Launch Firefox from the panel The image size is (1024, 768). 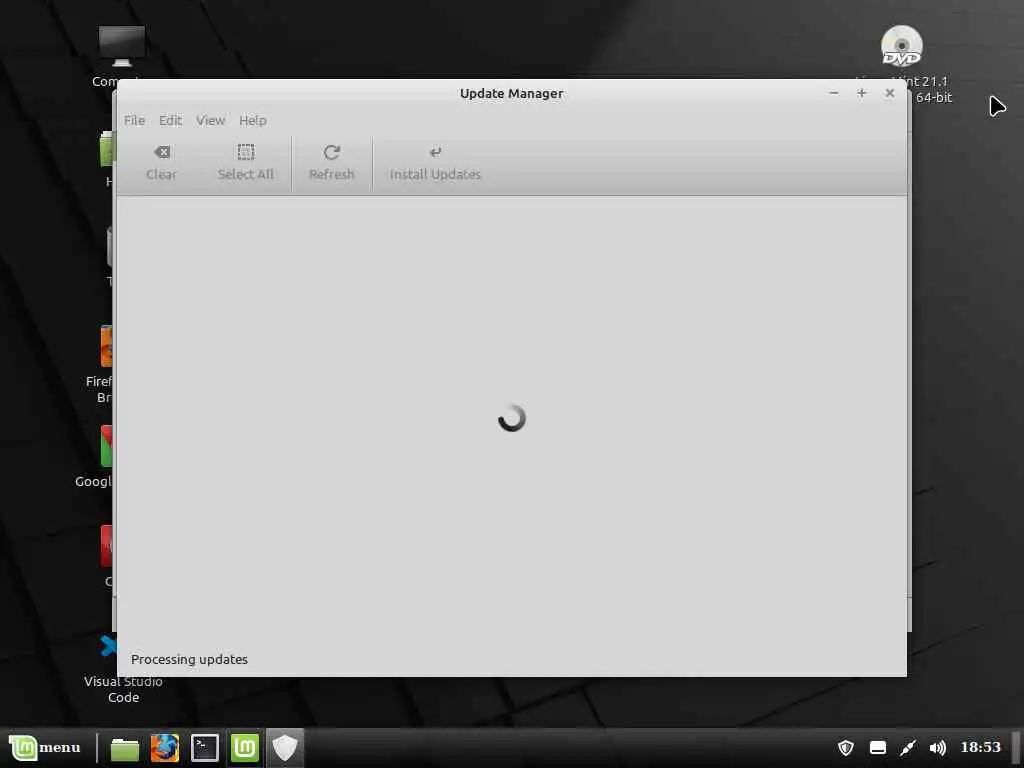click(x=165, y=748)
